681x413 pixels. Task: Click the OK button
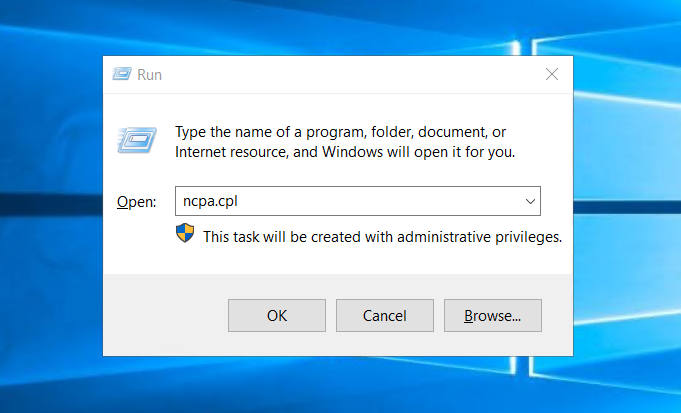277,315
